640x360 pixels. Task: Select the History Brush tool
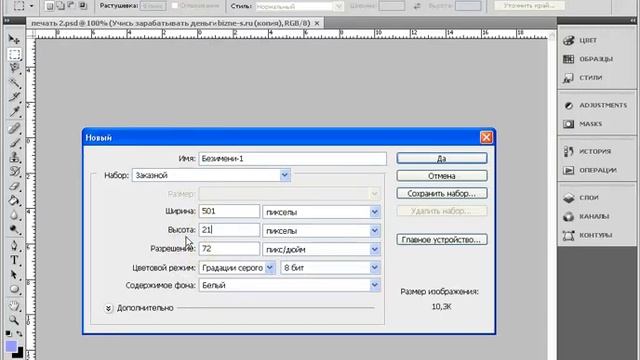(x=14, y=171)
